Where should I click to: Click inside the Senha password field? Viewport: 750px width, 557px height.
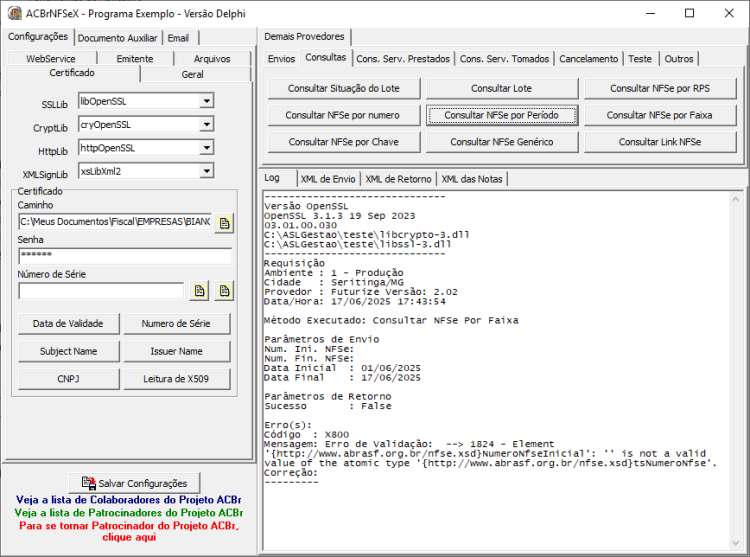coord(125,256)
